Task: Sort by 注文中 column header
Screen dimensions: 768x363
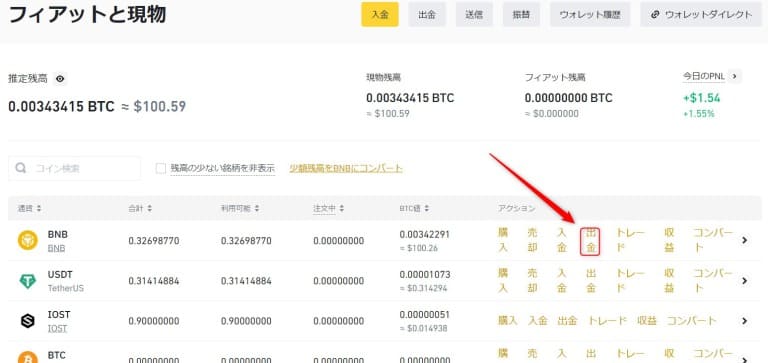Action: pyautogui.click(x=329, y=208)
